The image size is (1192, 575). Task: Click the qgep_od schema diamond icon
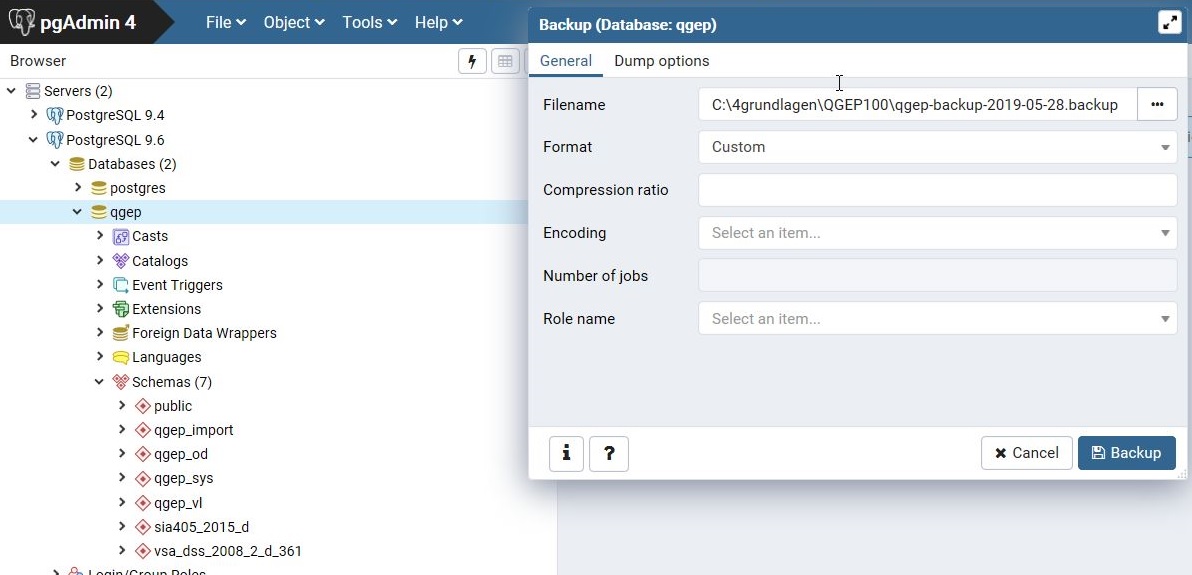click(x=142, y=454)
